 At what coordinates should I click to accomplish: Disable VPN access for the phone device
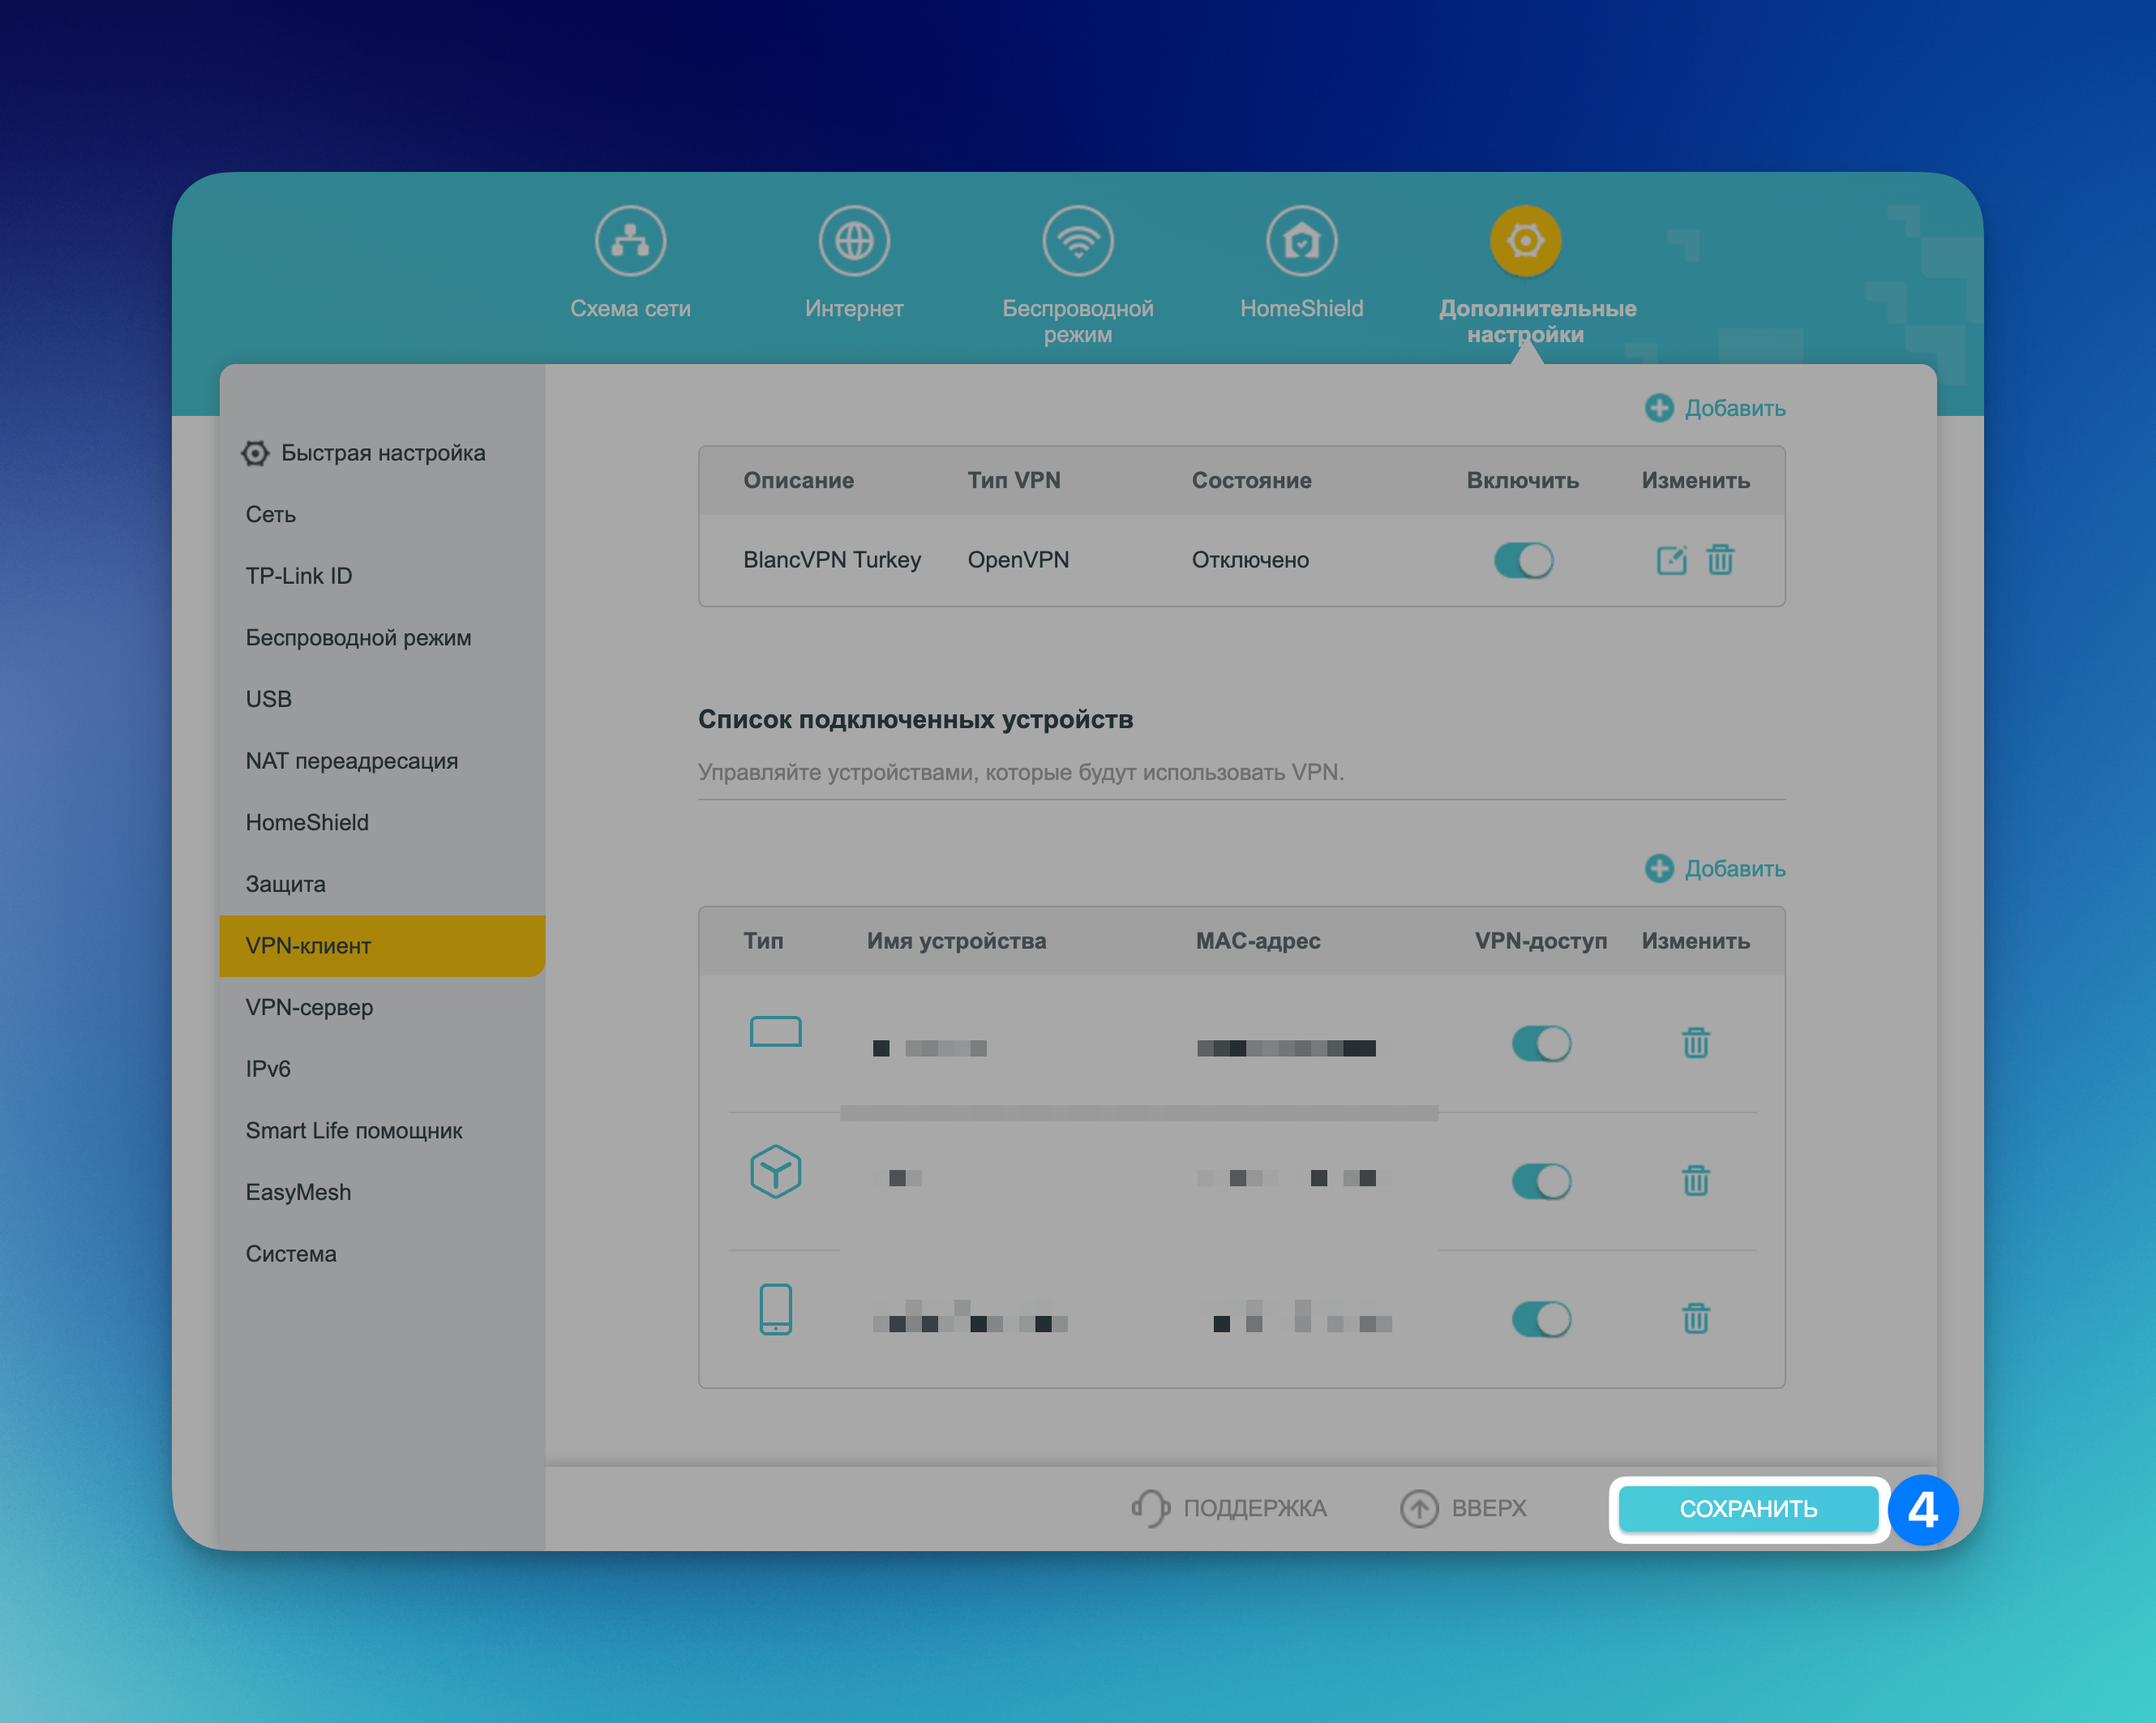click(x=1541, y=1318)
